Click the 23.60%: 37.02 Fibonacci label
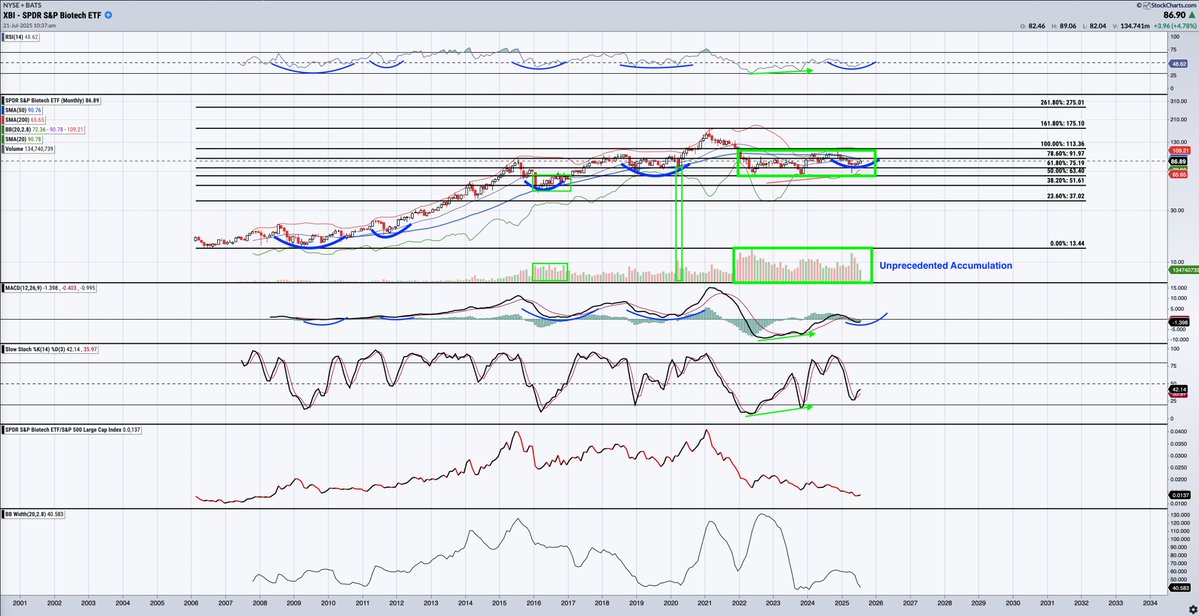This screenshot has height=616, width=1199. [1065, 196]
